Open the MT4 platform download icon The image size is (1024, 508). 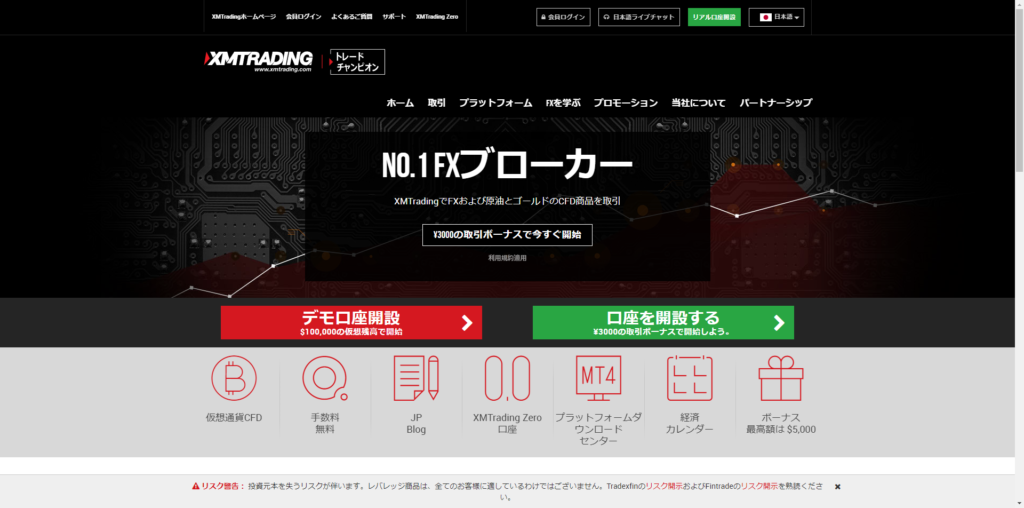pyautogui.click(x=598, y=377)
